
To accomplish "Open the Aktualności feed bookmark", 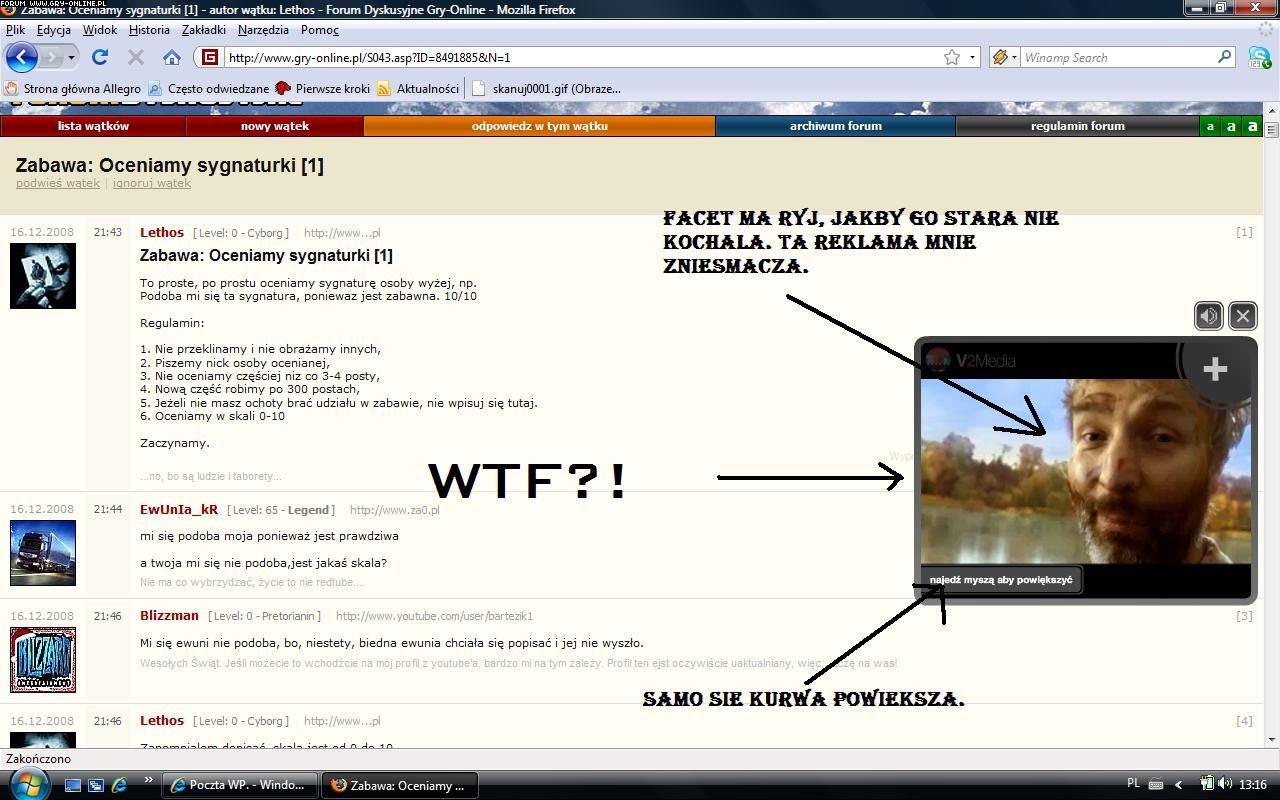I will pyautogui.click(x=418, y=88).
